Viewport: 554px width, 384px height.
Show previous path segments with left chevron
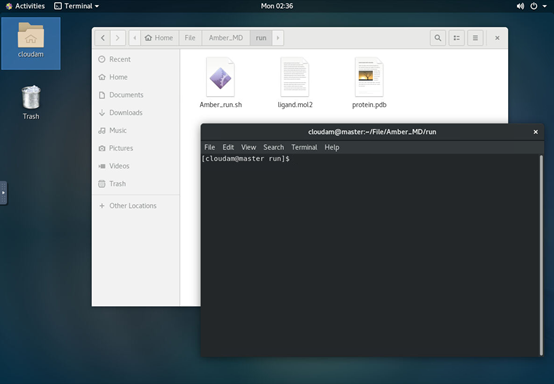135,38
